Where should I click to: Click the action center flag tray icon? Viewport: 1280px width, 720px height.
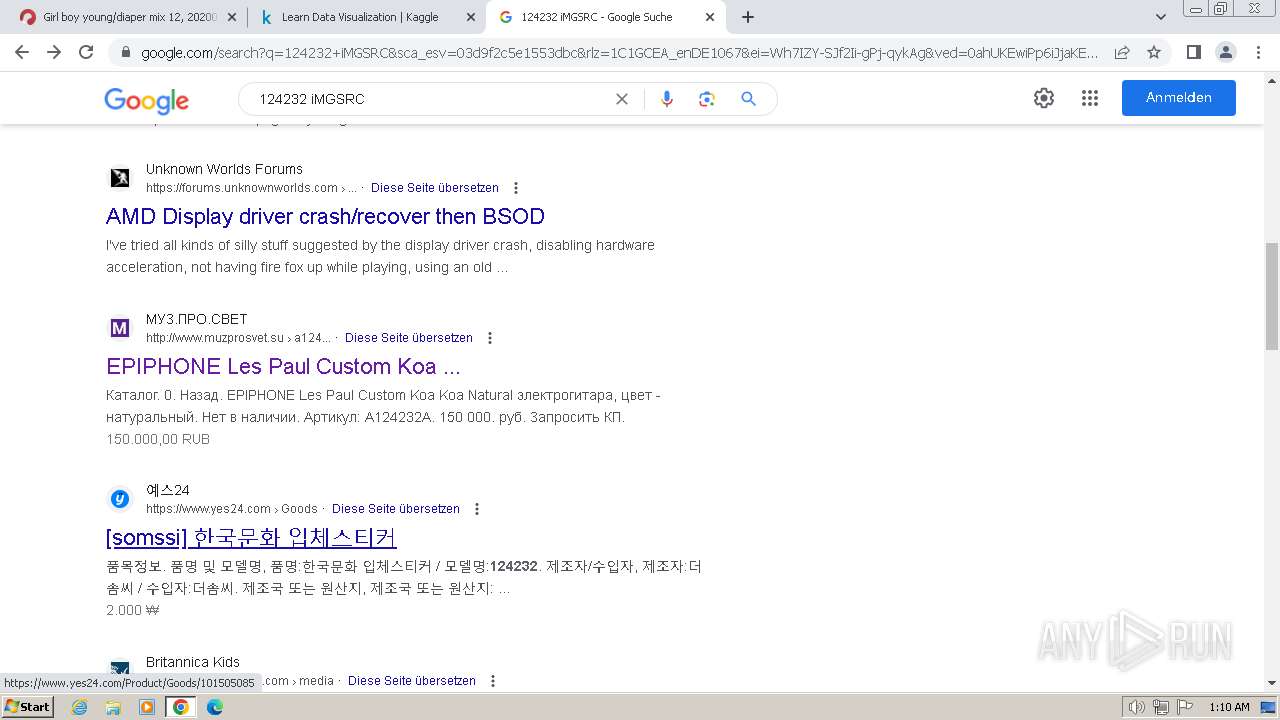click(1183, 707)
